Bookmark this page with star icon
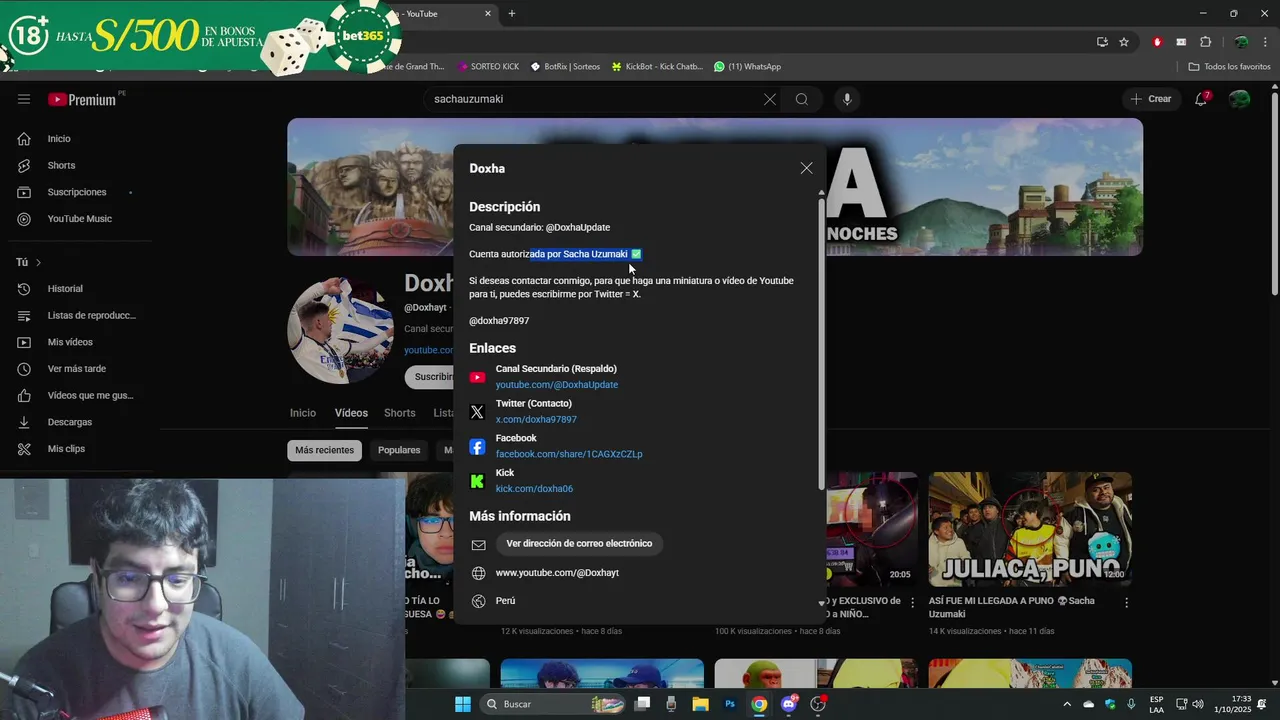Viewport: 1280px width, 720px height. (1124, 42)
